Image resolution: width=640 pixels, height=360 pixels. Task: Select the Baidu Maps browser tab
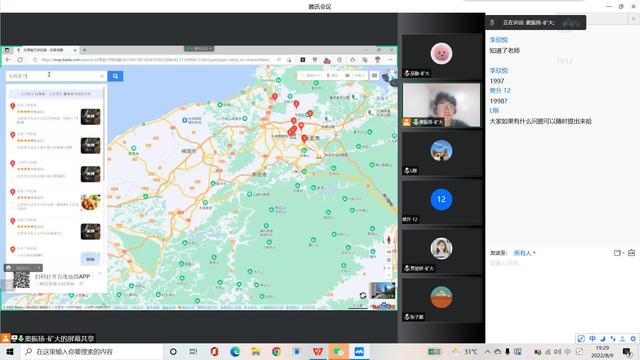[x=45, y=50]
